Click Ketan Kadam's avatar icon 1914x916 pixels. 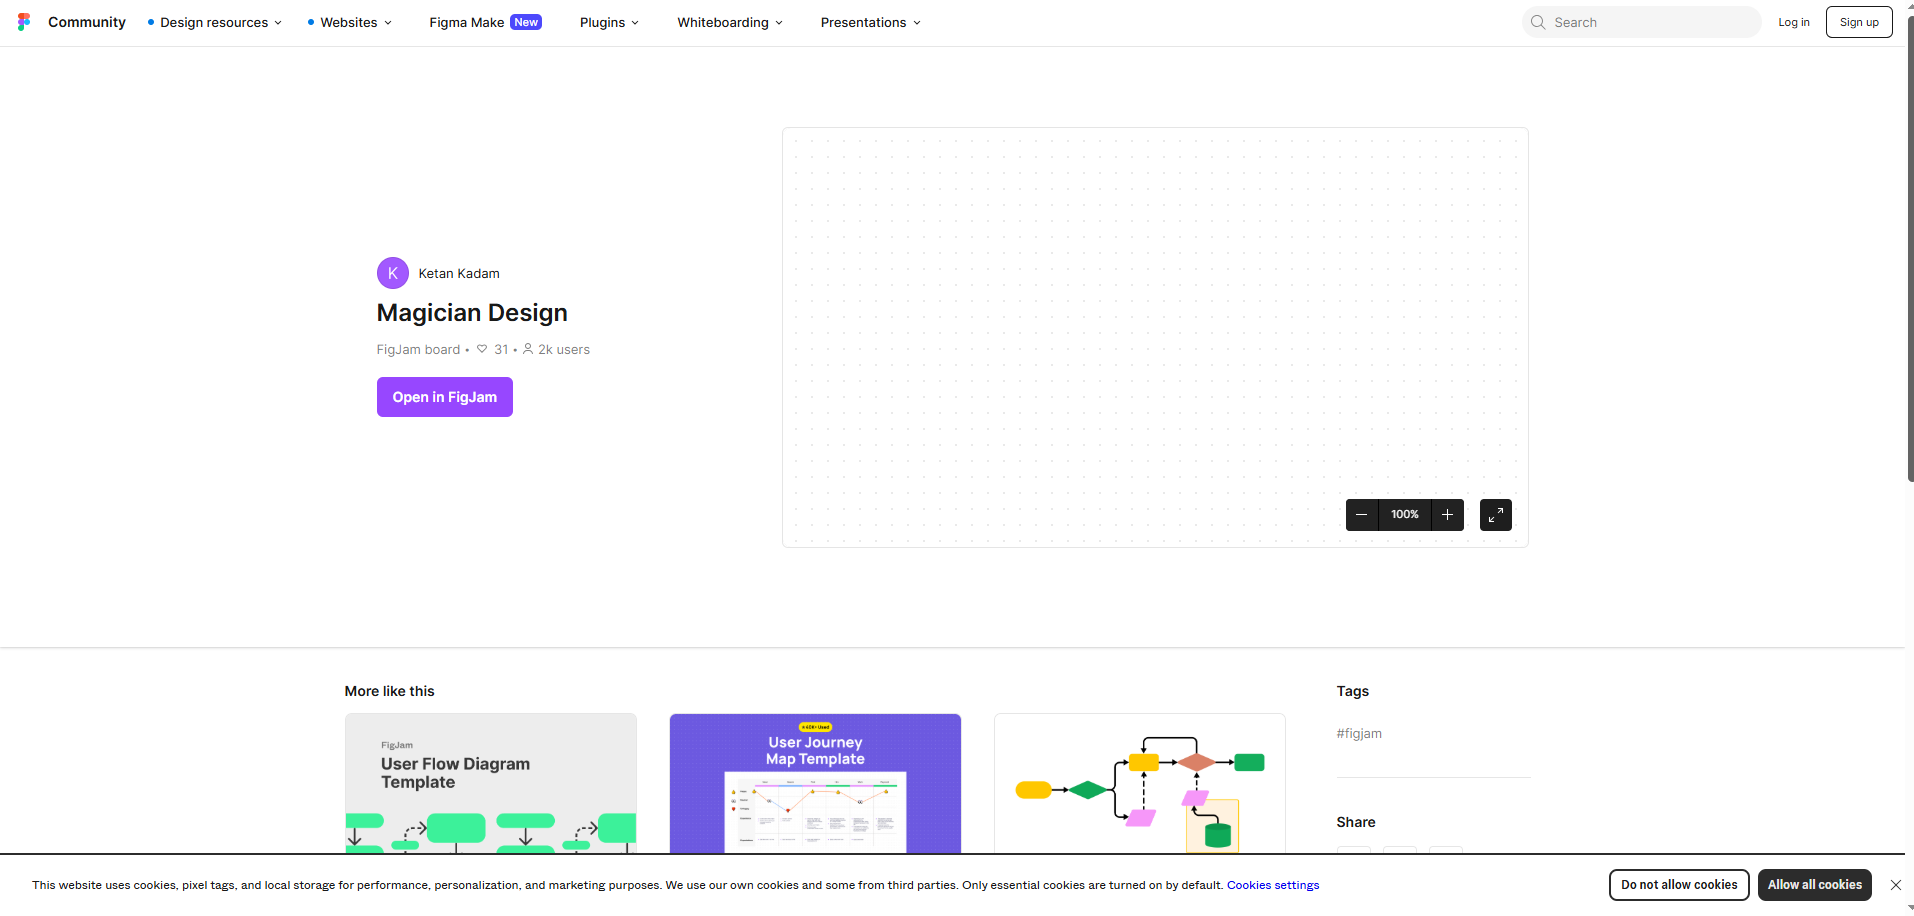(392, 273)
